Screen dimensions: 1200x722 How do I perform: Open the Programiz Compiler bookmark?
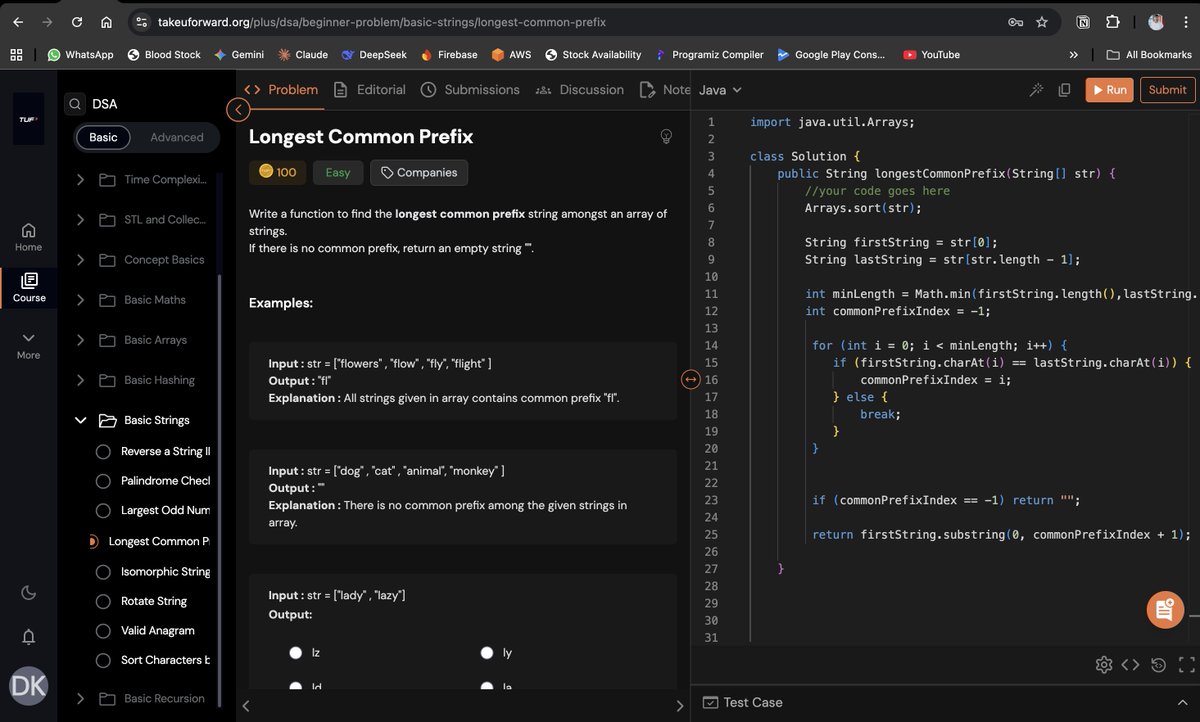(x=709, y=54)
